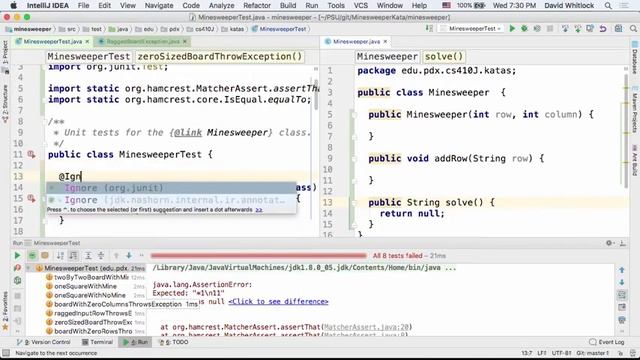Open the MinesweeperTest run configuration dropdown
Screen dimensions: 640x360
(x=471, y=29)
